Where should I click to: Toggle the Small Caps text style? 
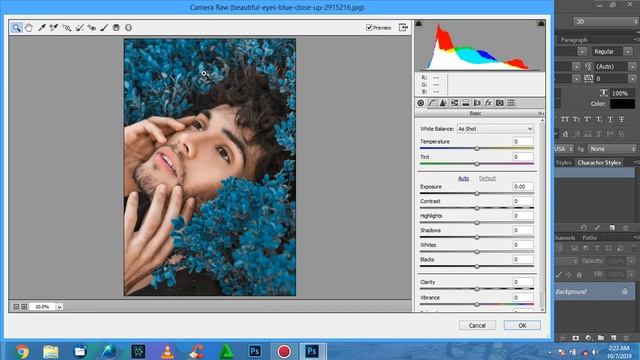point(576,119)
